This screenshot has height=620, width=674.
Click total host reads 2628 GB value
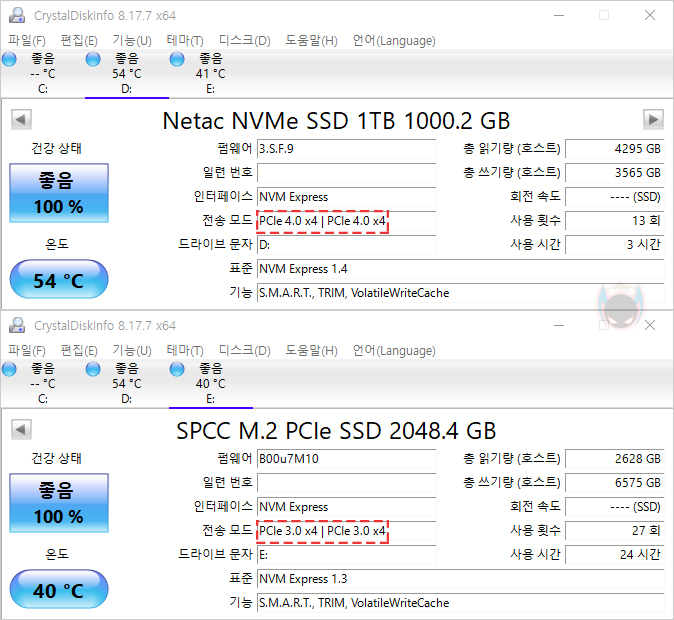(615, 459)
